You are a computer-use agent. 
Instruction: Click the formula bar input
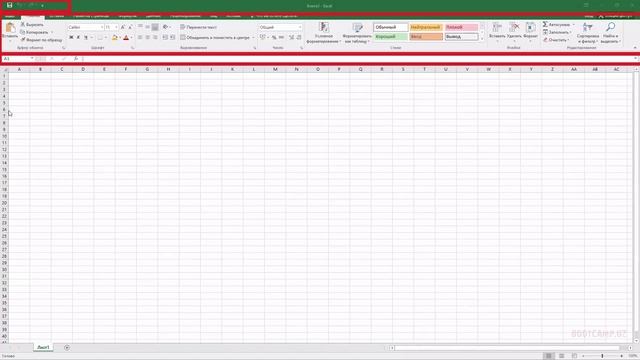pos(358,59)
